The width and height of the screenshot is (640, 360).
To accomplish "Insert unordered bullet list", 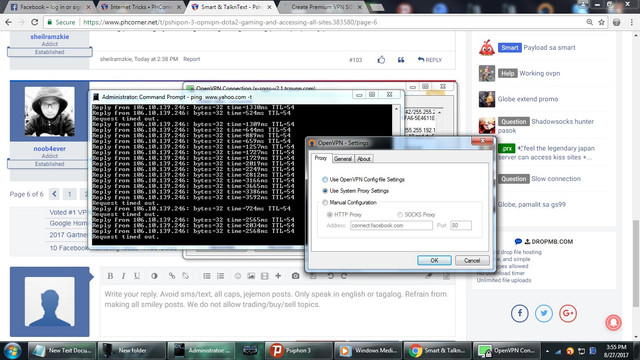I will point(207,276).
